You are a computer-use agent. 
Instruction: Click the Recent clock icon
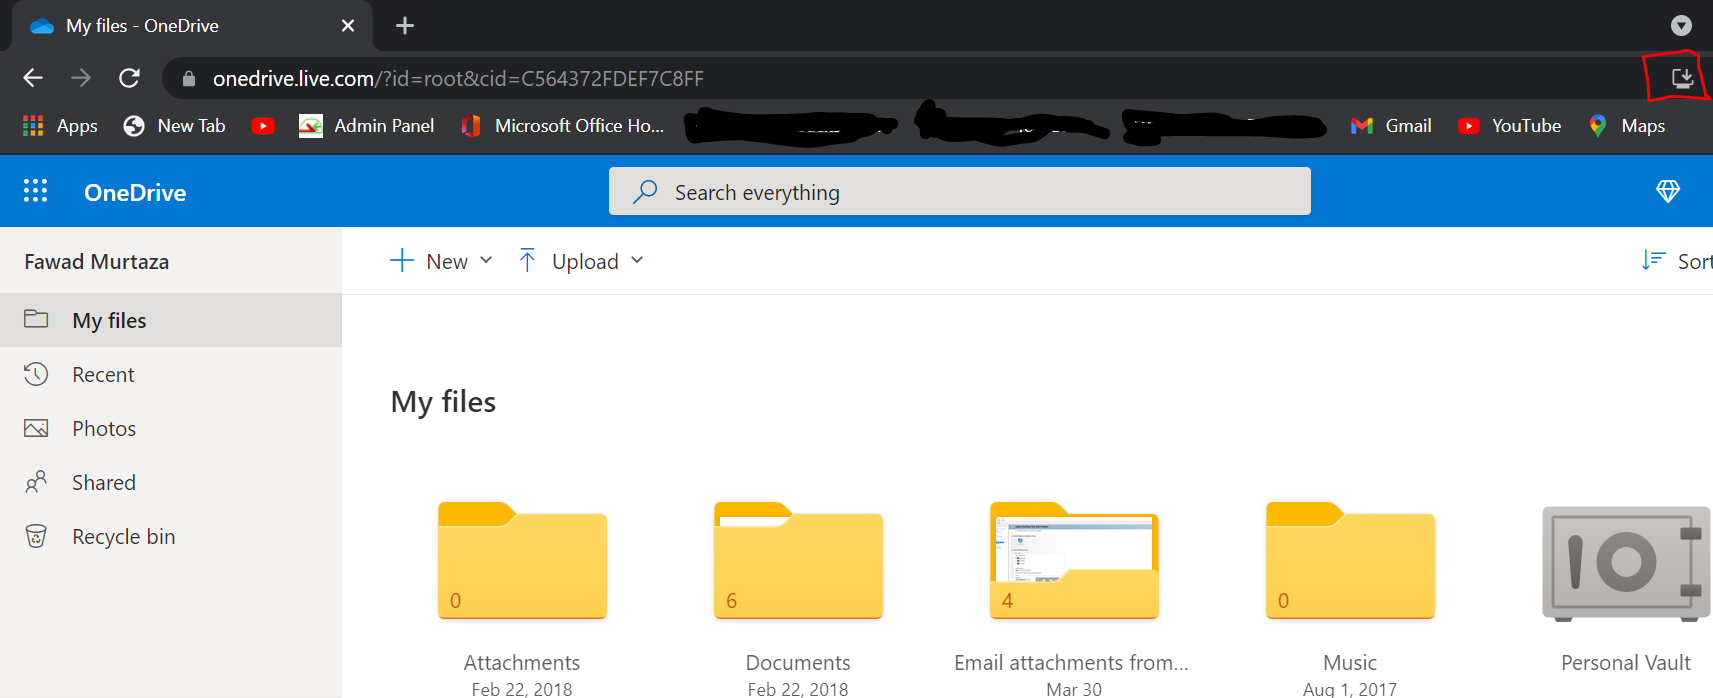pyautogui.click(x=36, y=374)
